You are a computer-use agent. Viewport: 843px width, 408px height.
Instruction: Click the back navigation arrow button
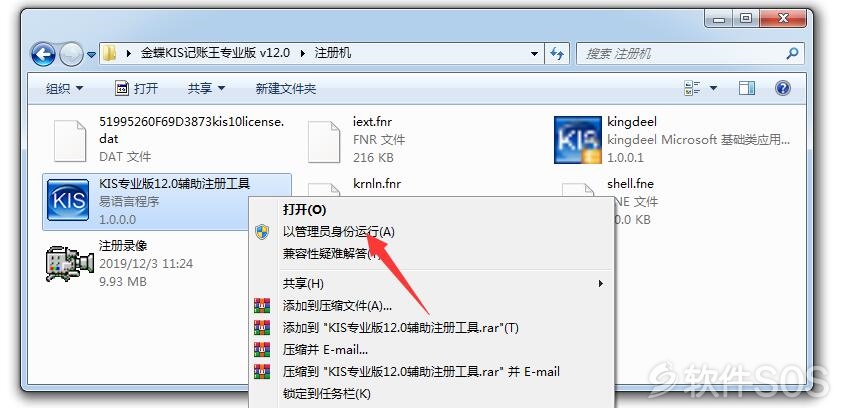(x=44, y=54)
